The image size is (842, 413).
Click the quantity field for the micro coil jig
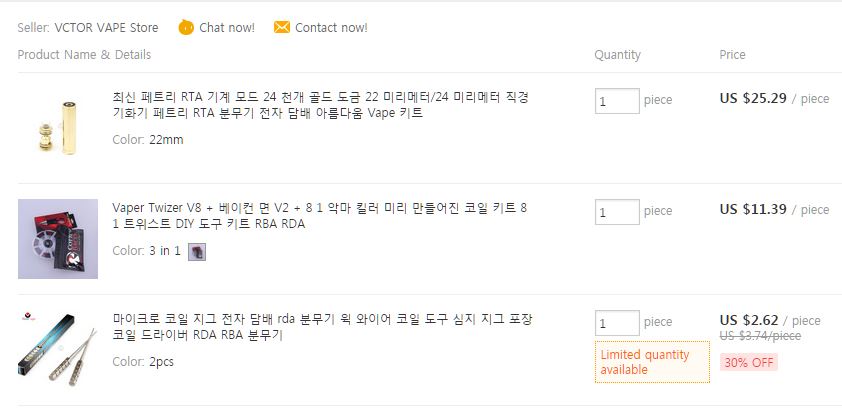(617, 323)
